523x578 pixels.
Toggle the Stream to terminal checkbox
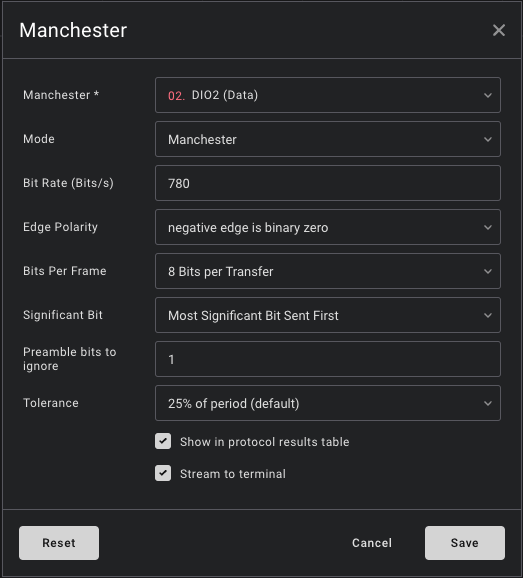click(163, 473)
